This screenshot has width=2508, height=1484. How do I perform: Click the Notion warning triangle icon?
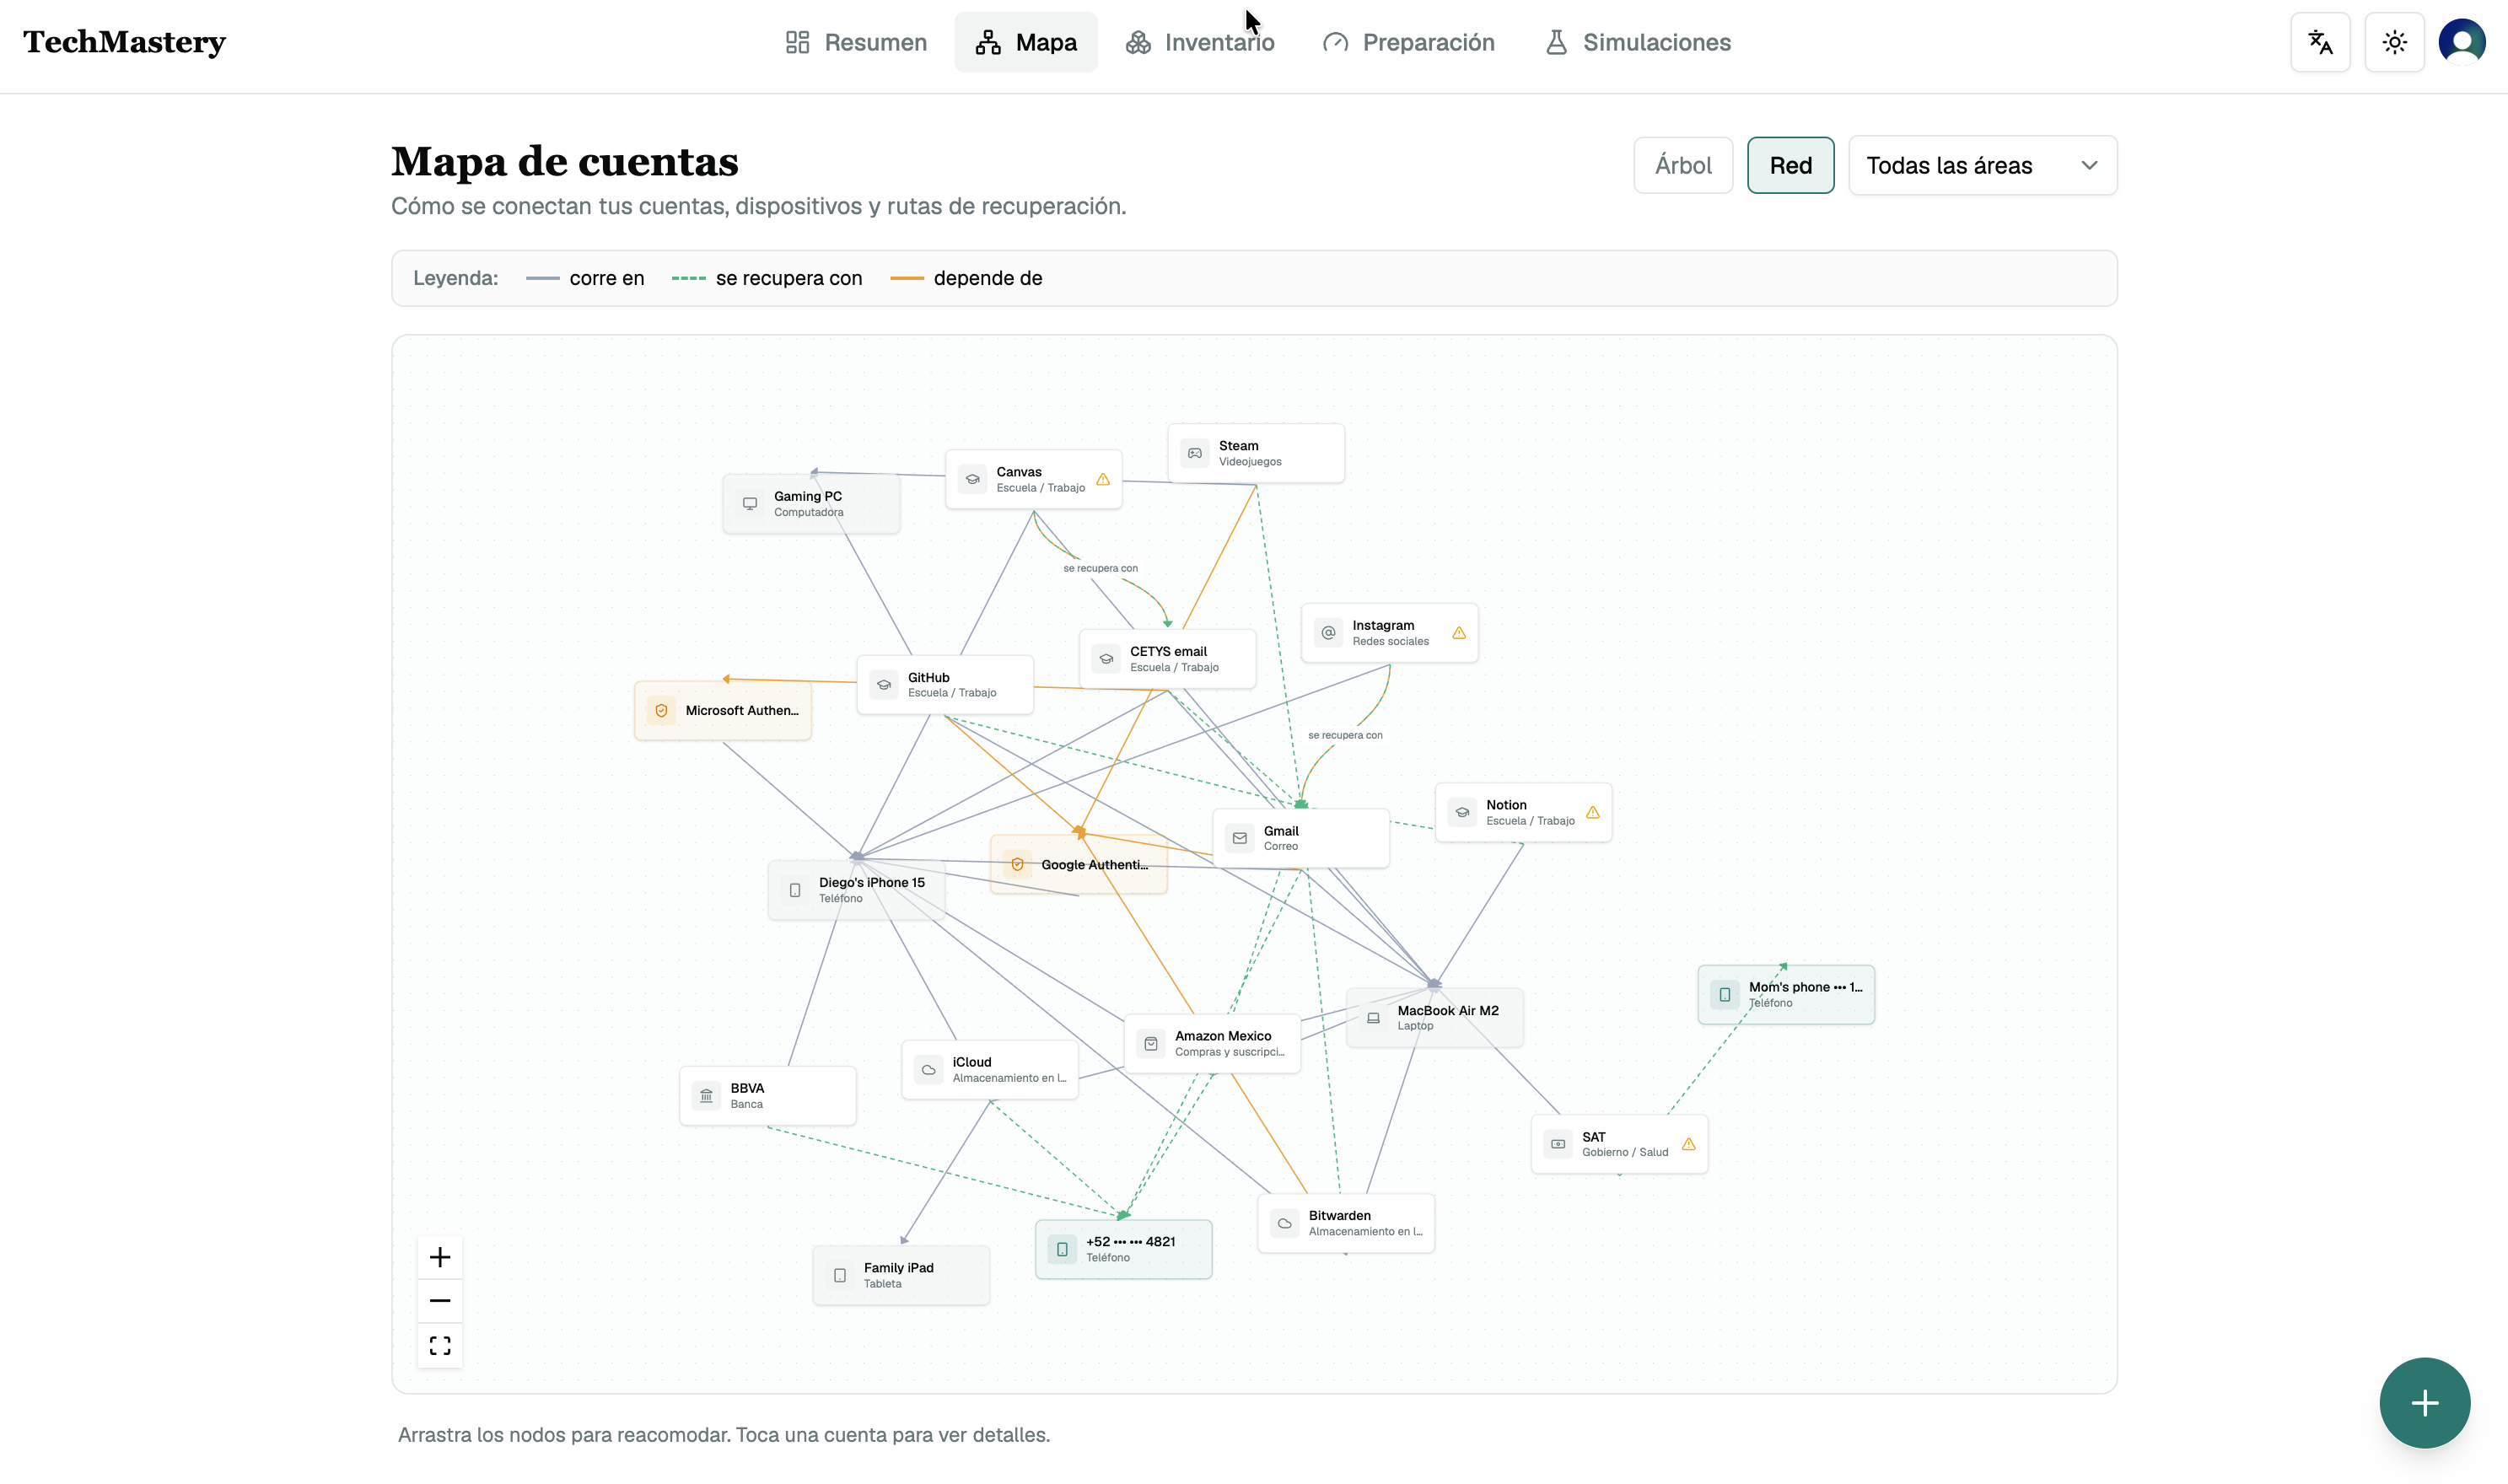(x=1593, y=813)
